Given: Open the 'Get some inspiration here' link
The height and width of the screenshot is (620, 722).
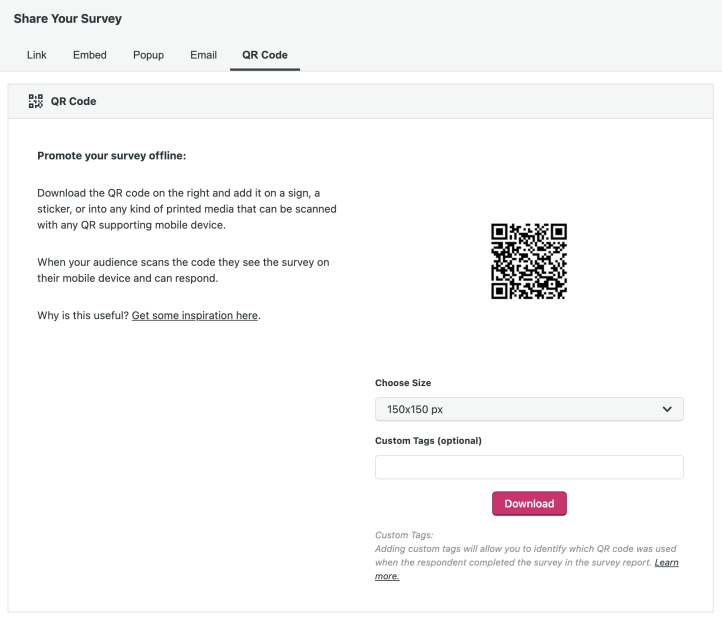Looking at the screenshot, I should click(x=195, y=316).
